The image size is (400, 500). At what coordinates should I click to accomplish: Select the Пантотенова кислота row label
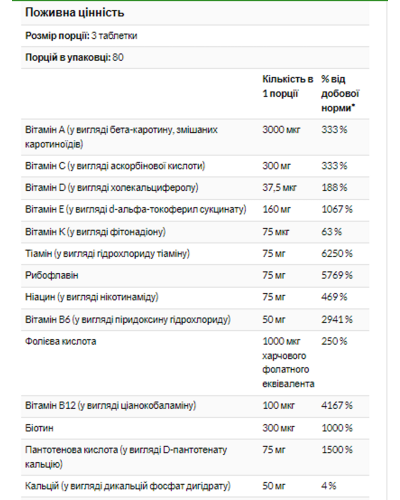(x=126, y=457)
